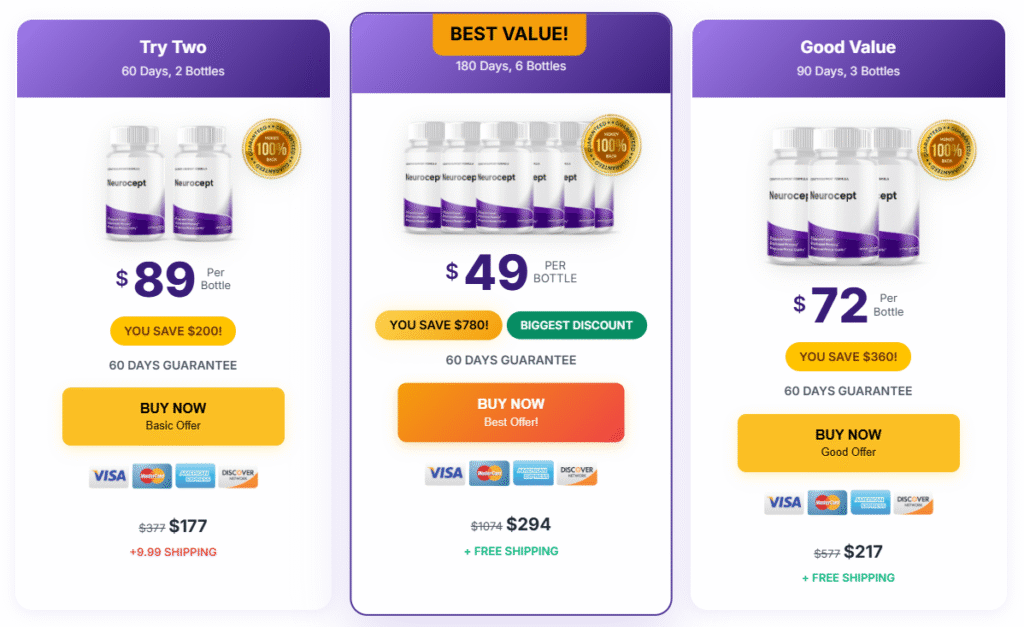The image size is (1024, 627).
Task: Click 100% money back seal on Best Value
Action: point(611,144)
